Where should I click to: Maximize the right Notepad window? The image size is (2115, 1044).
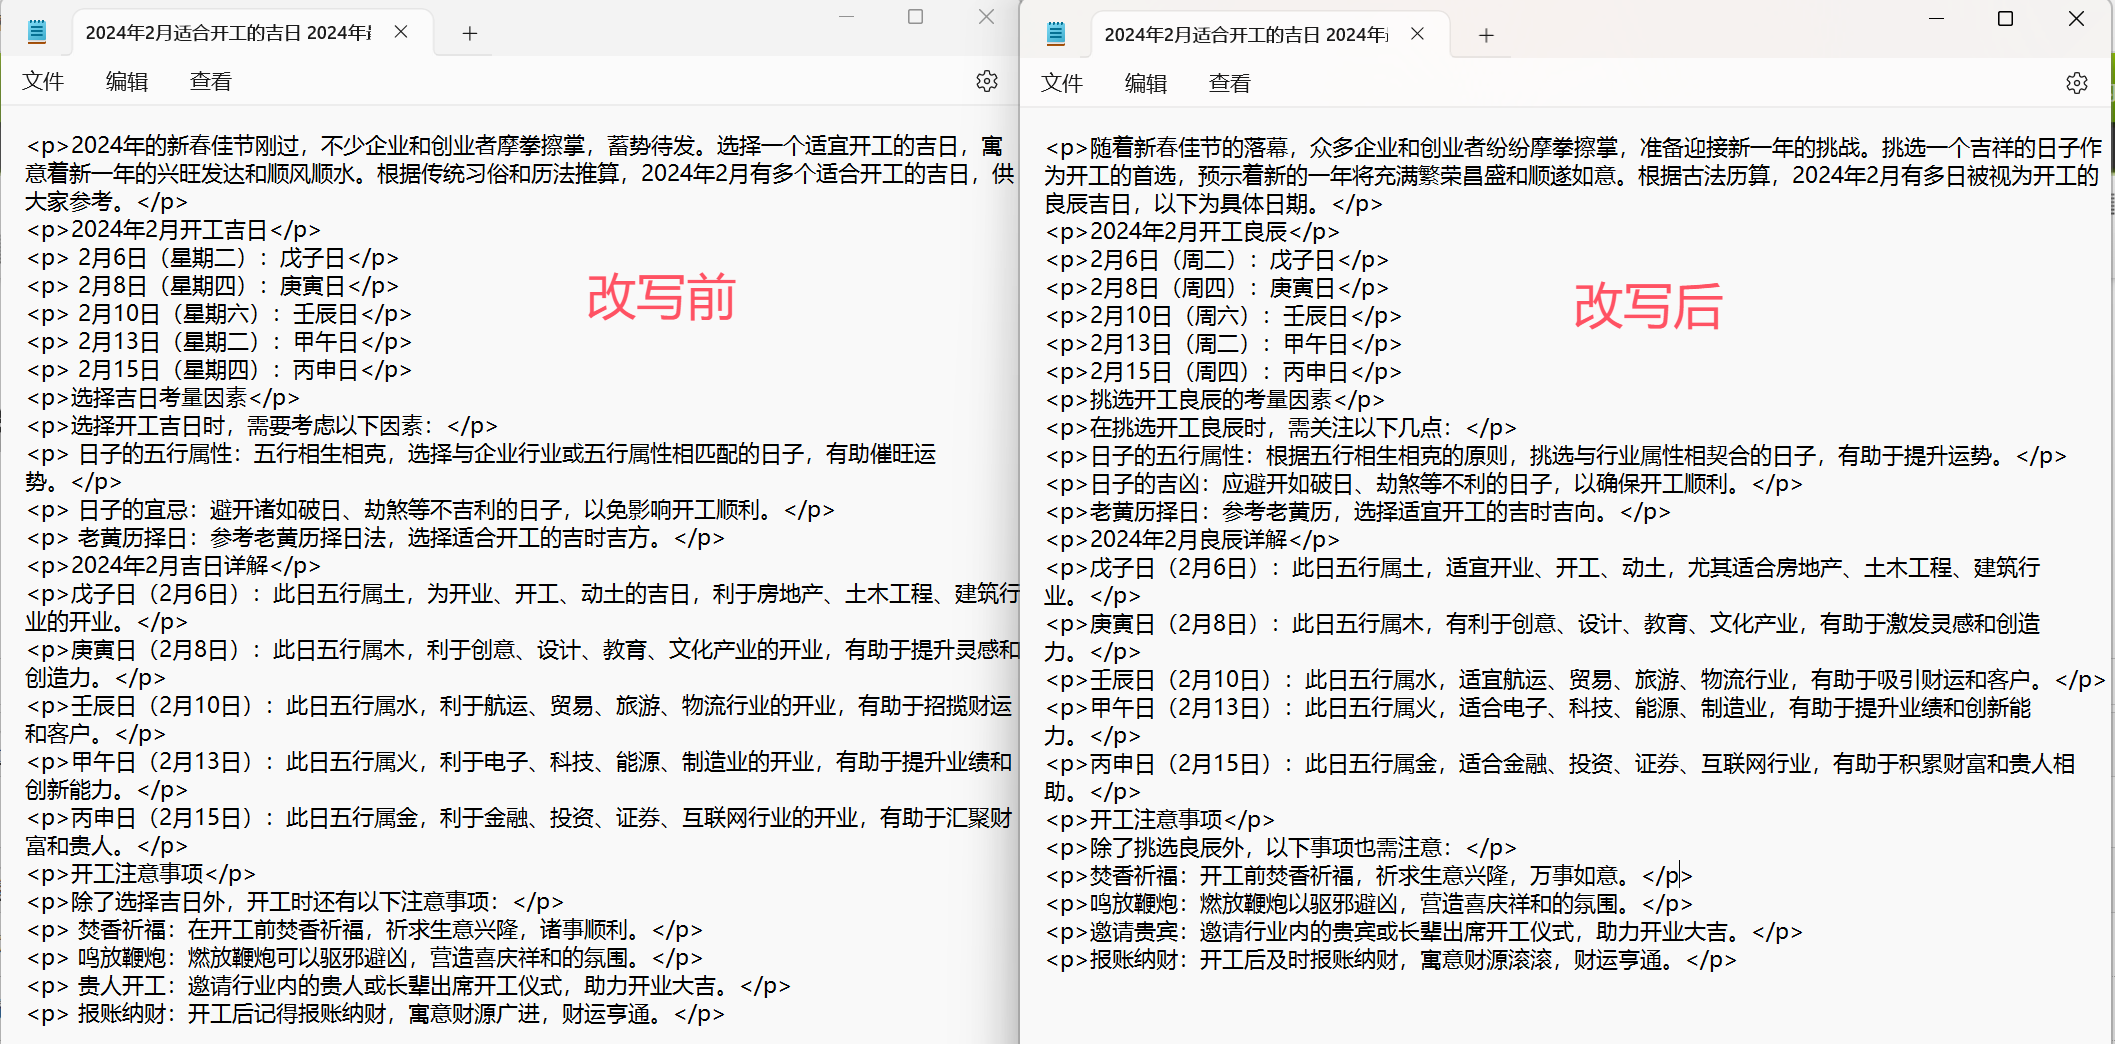(x=2005, y=19)
